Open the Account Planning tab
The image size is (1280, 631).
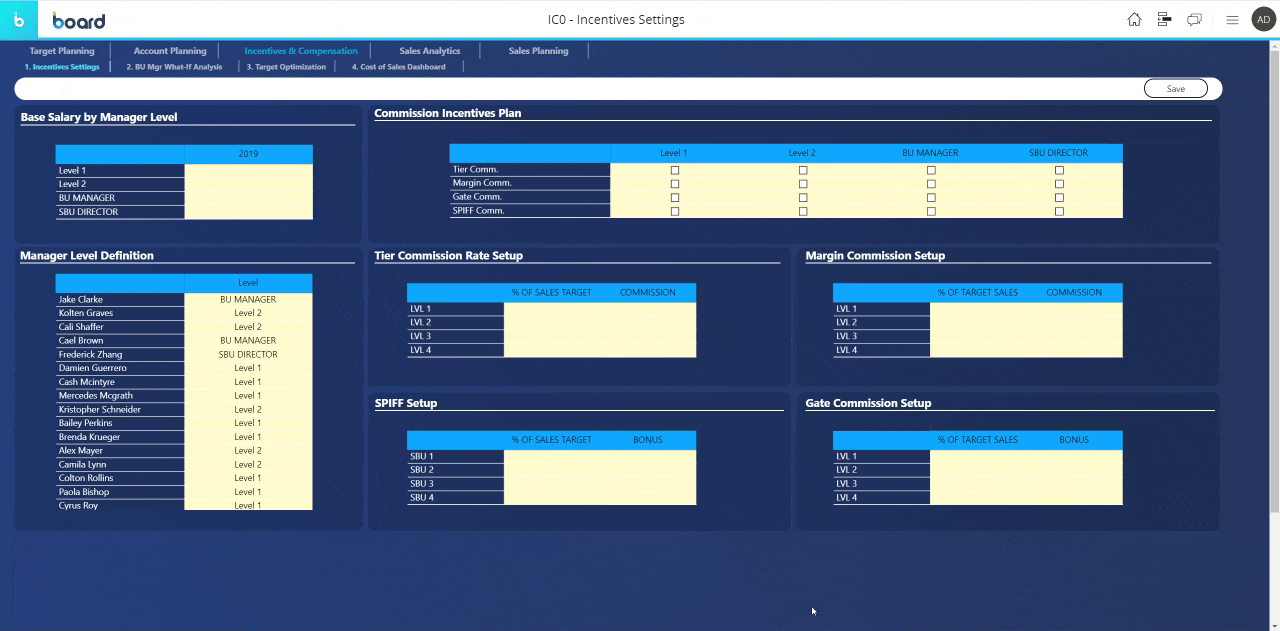point(169,50)
